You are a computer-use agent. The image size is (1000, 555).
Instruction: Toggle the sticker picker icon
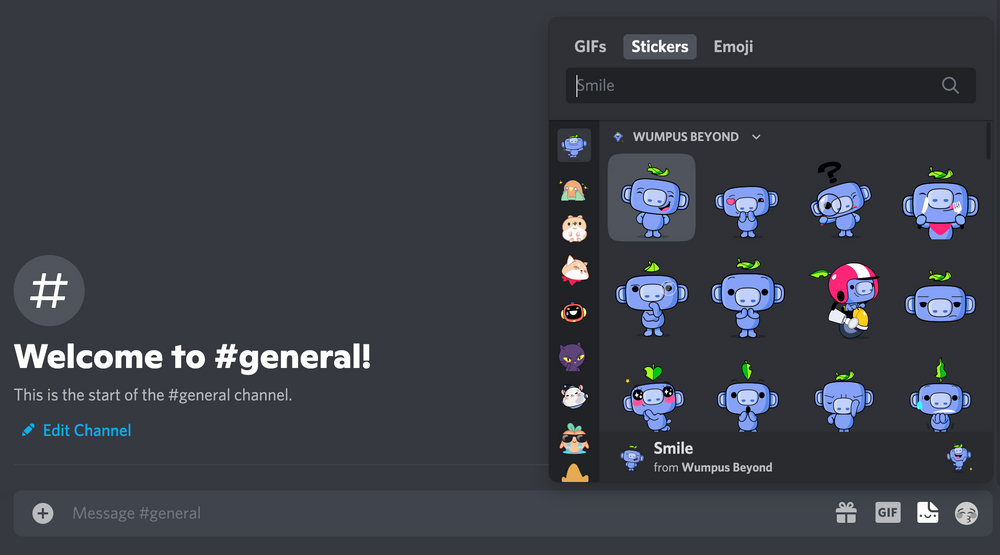[927, 512]
